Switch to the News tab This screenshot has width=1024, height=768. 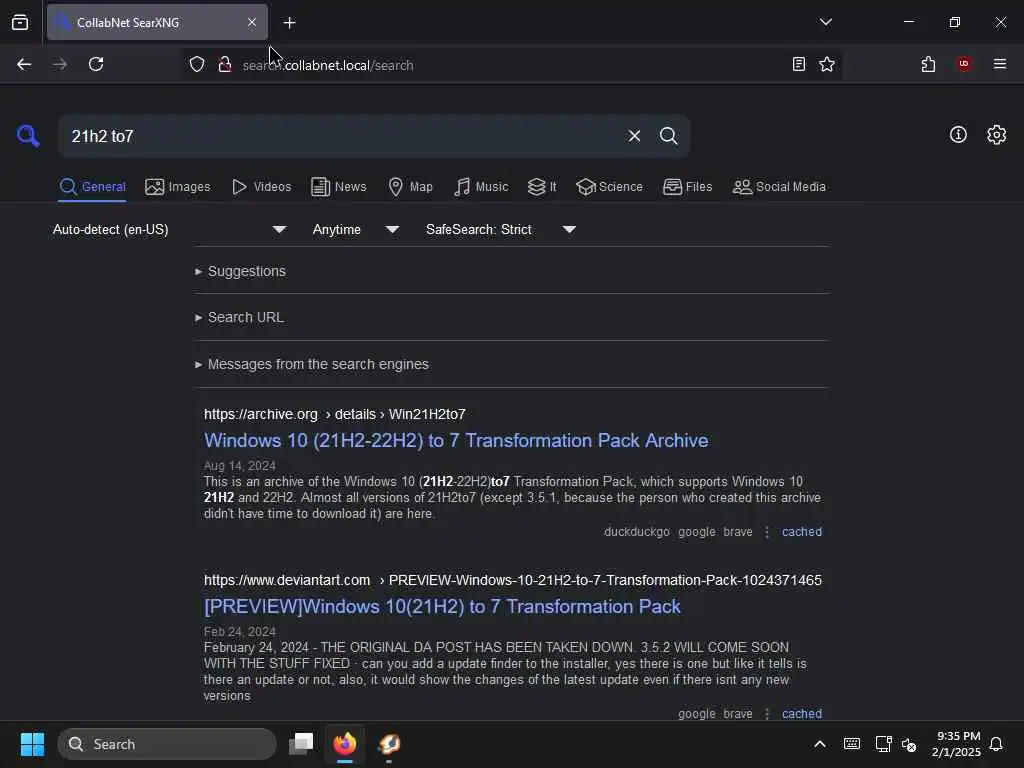339,187
